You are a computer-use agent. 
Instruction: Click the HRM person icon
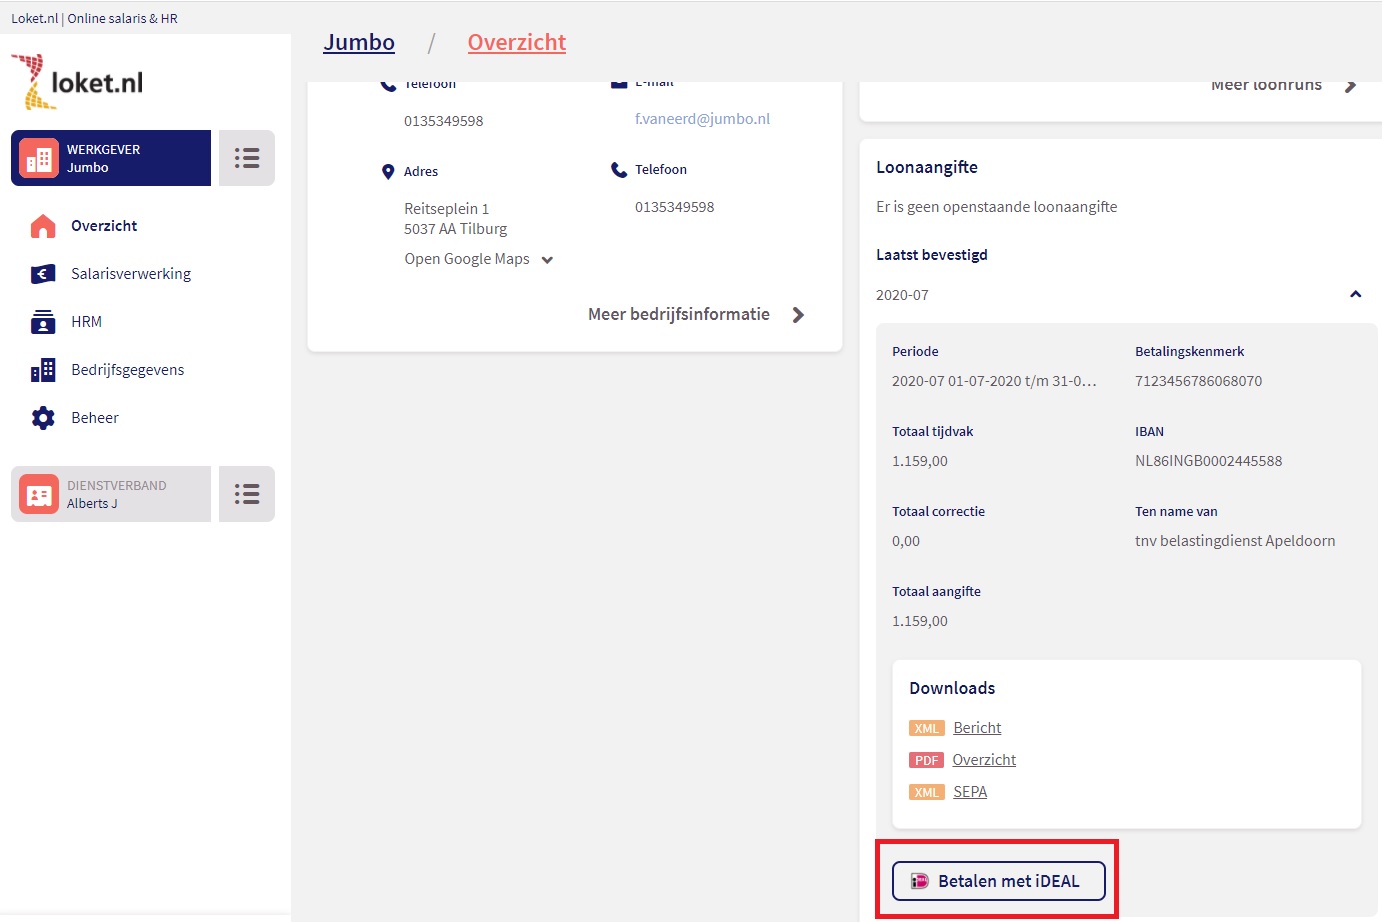(x=43, y=322)
